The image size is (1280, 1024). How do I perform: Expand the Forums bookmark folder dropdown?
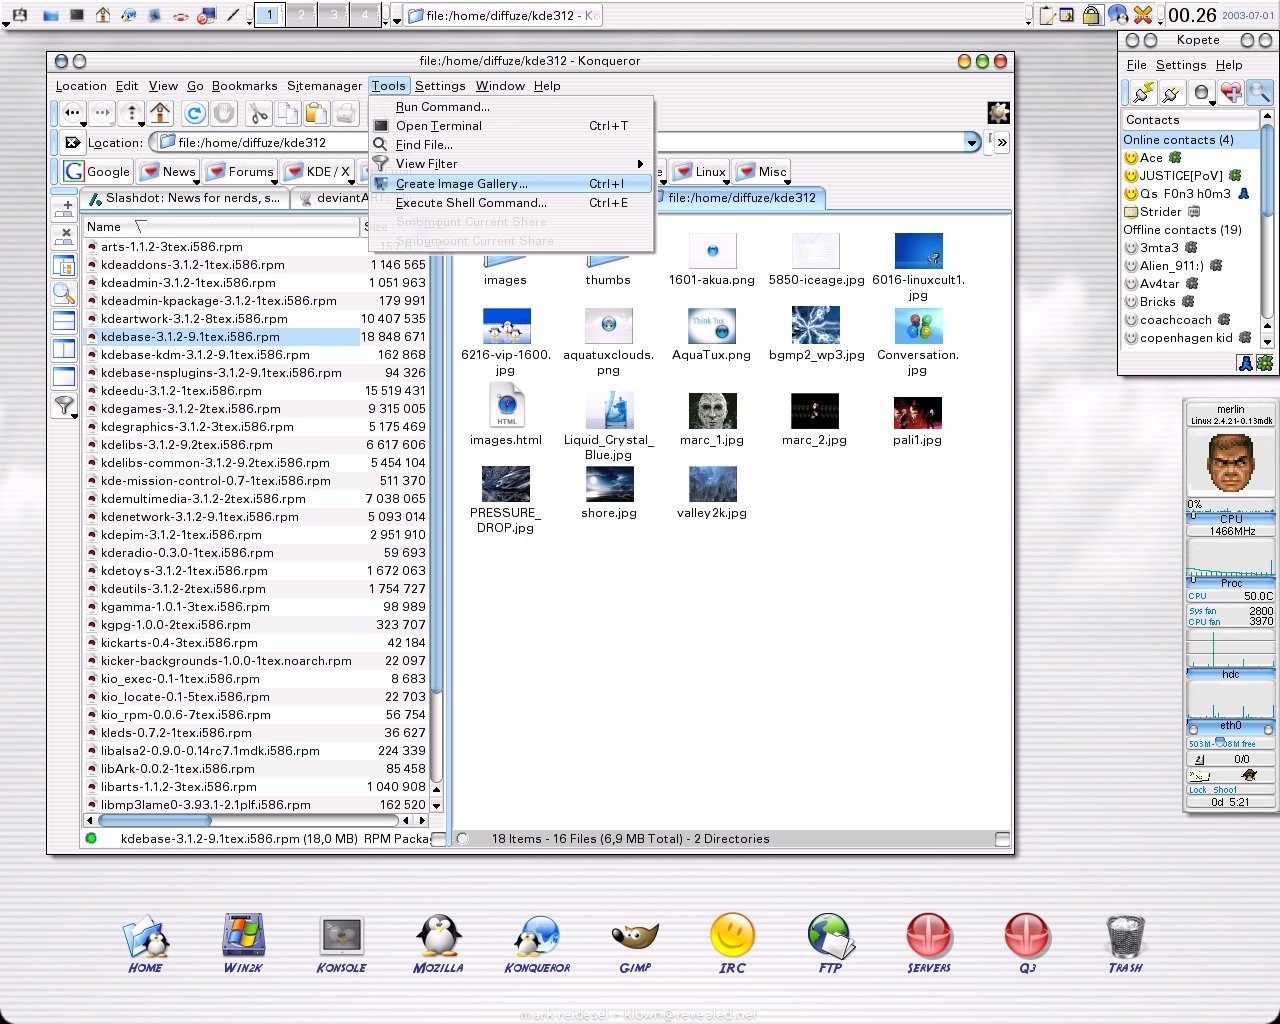click(239, 171)
